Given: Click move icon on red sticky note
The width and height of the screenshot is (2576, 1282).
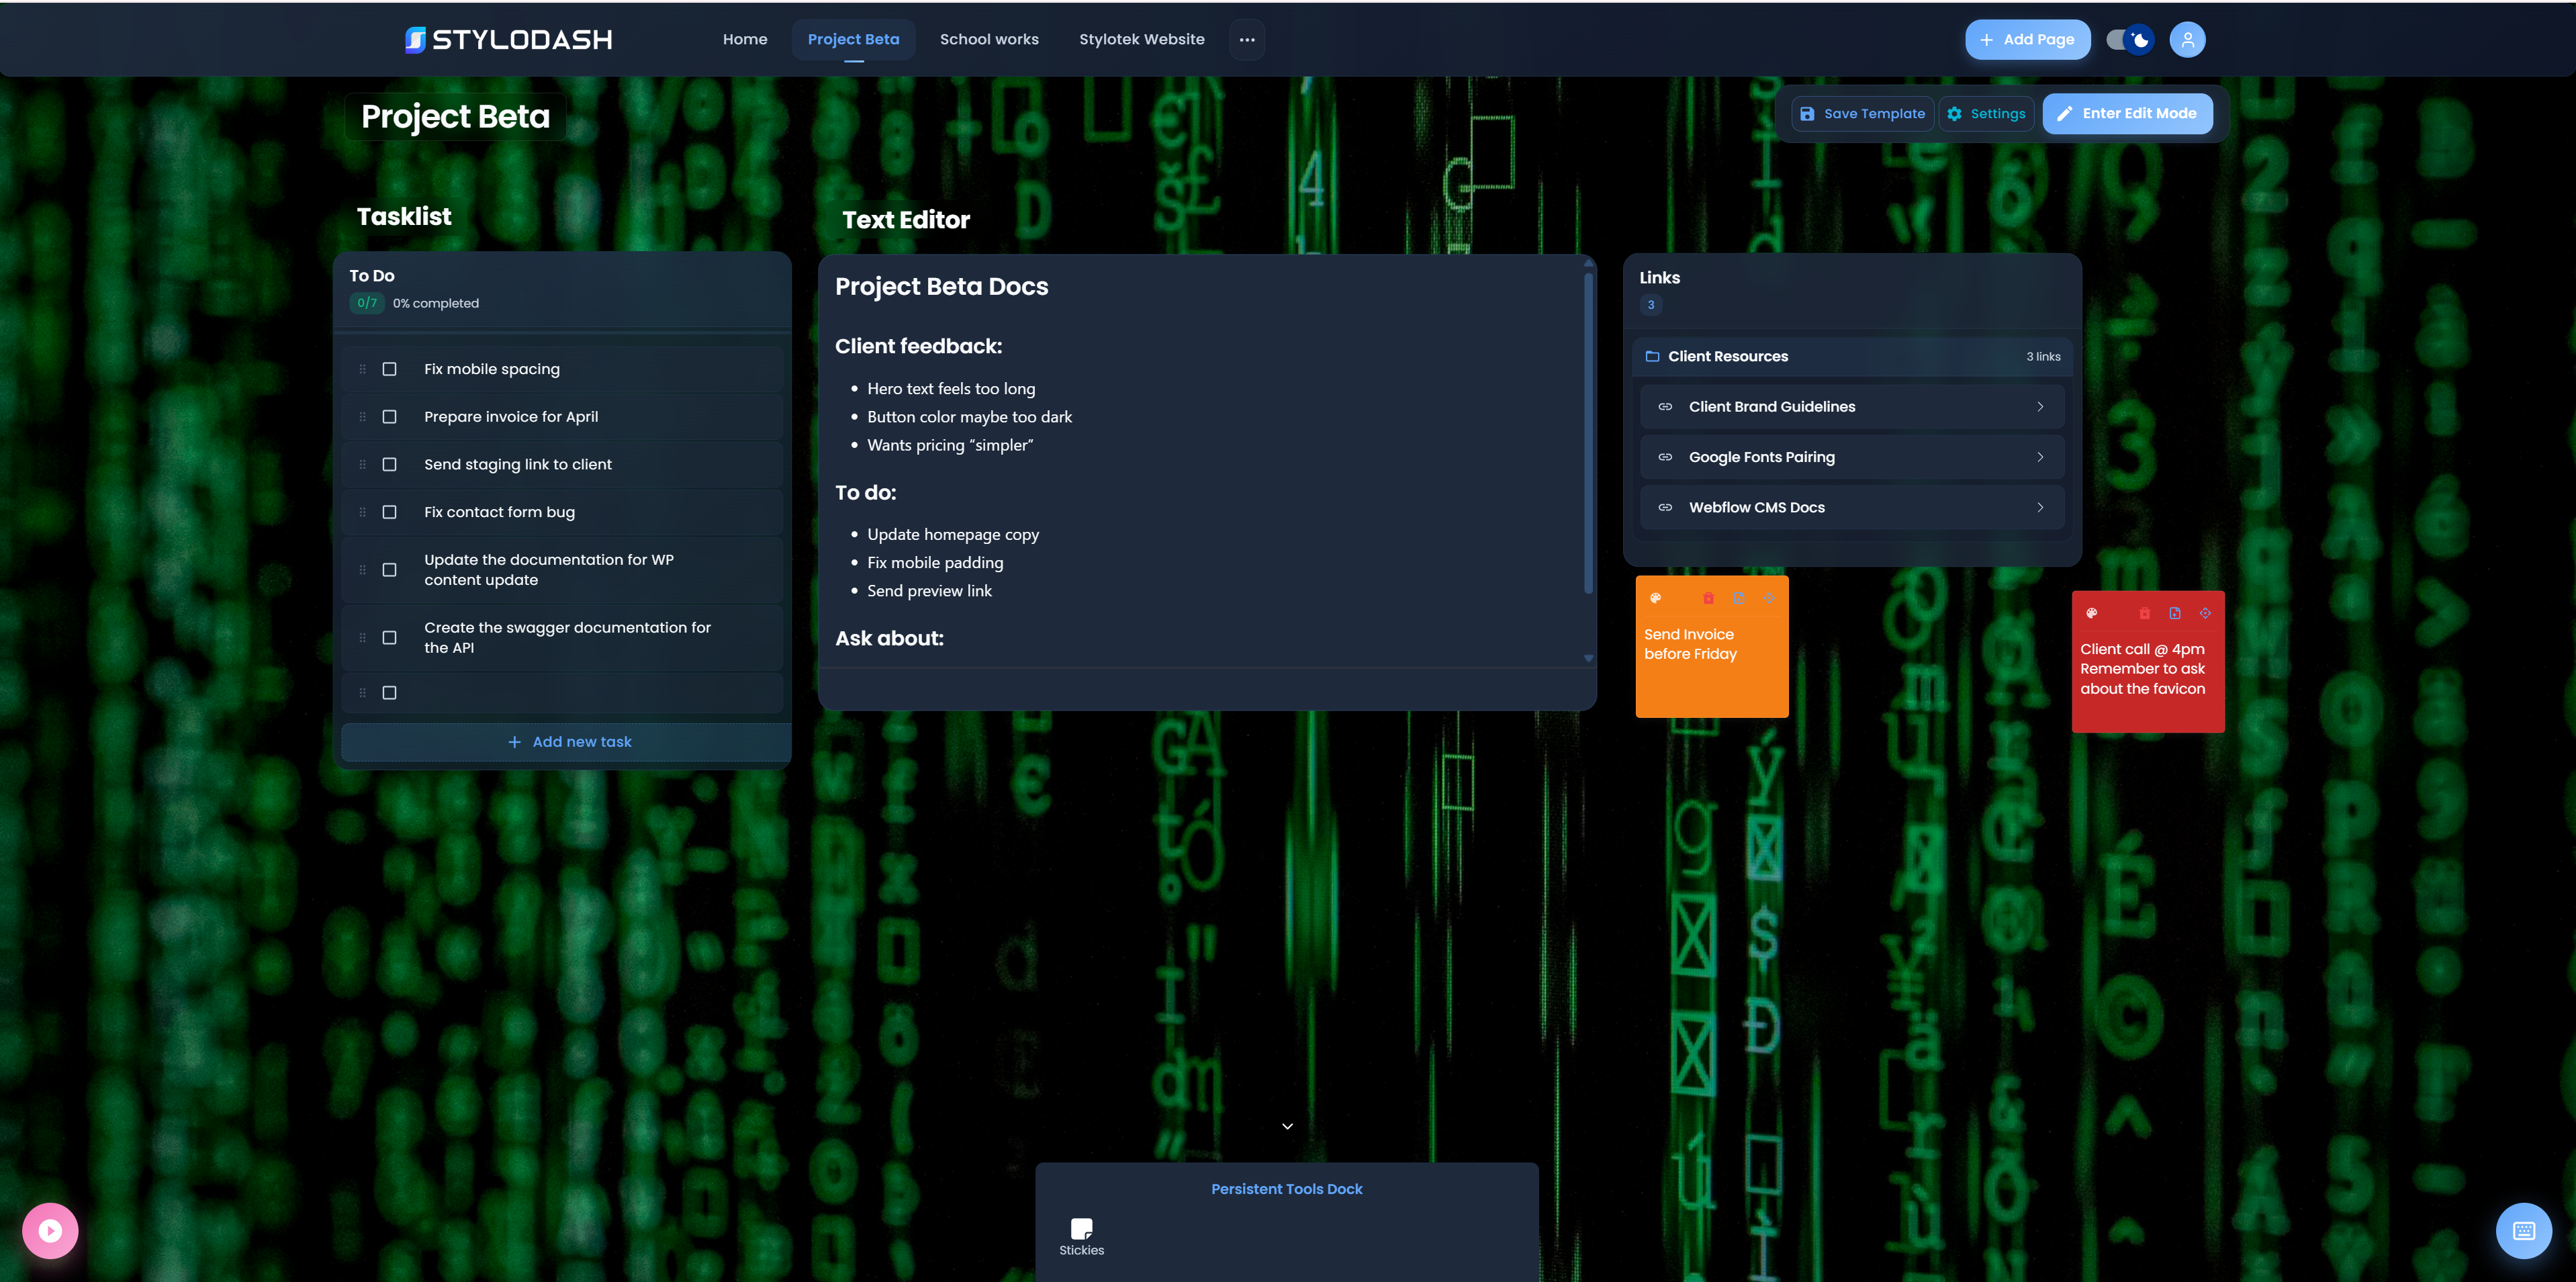Looking at the screenshot, I should (x=2205, y=613).
